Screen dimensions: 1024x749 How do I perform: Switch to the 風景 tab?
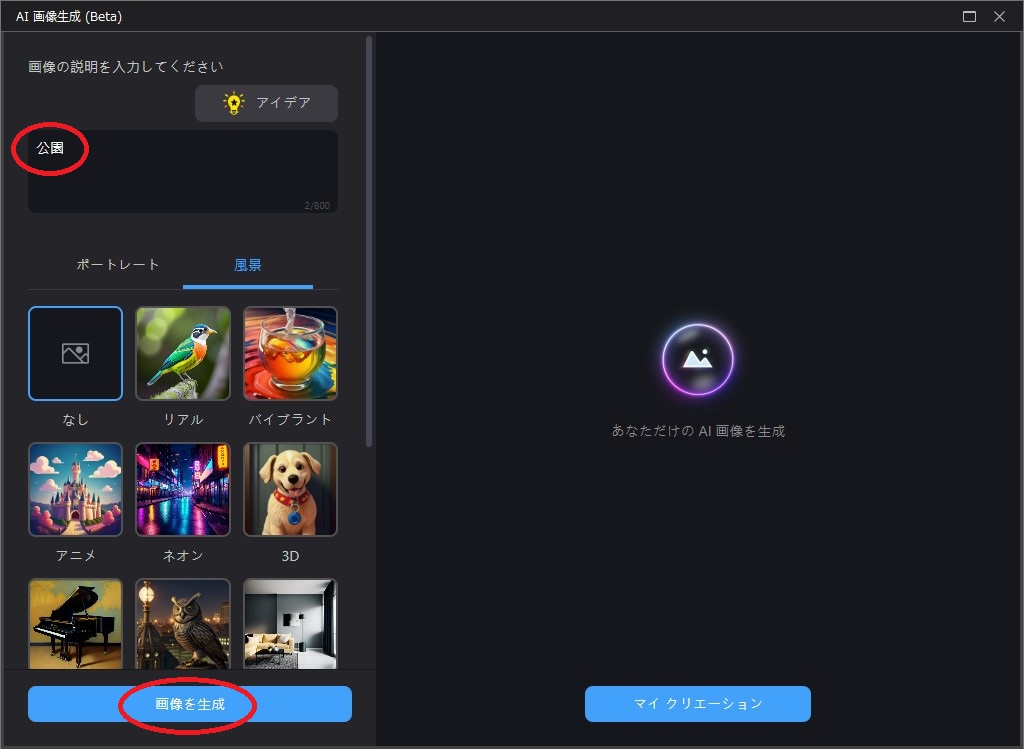pyautogui.click(x=248, y=265)
